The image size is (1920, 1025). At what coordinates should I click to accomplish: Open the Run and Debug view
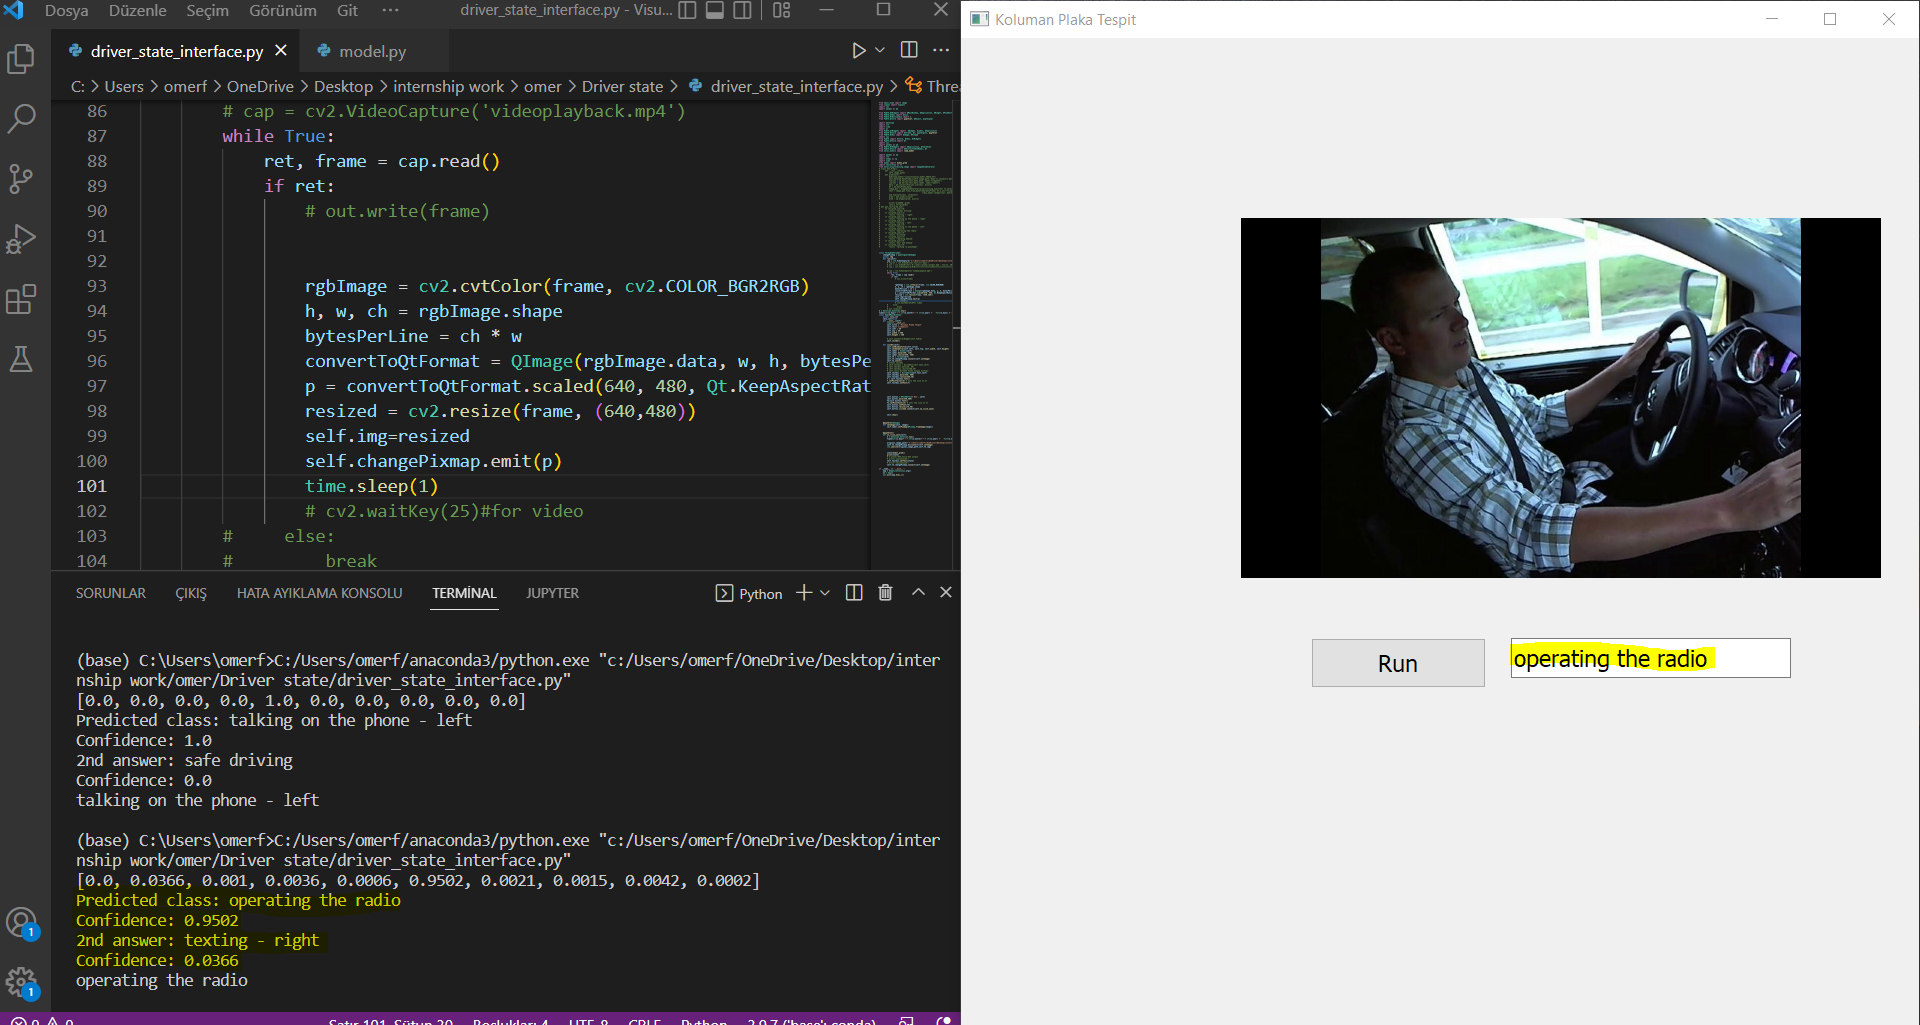coord(22,239)
